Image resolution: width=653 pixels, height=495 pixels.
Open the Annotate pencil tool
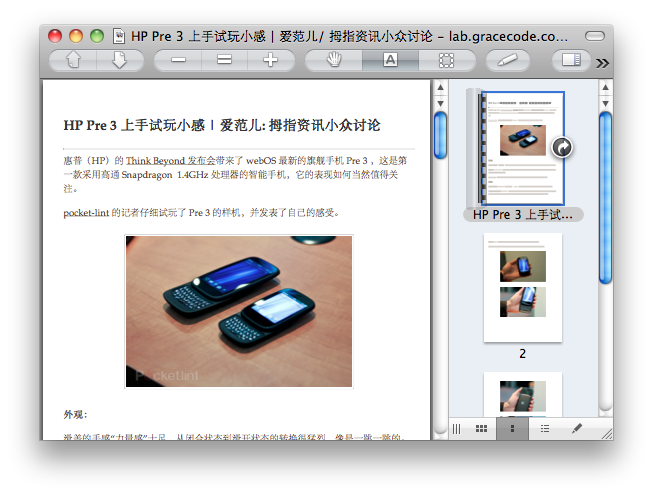click(x=508, y=60)
